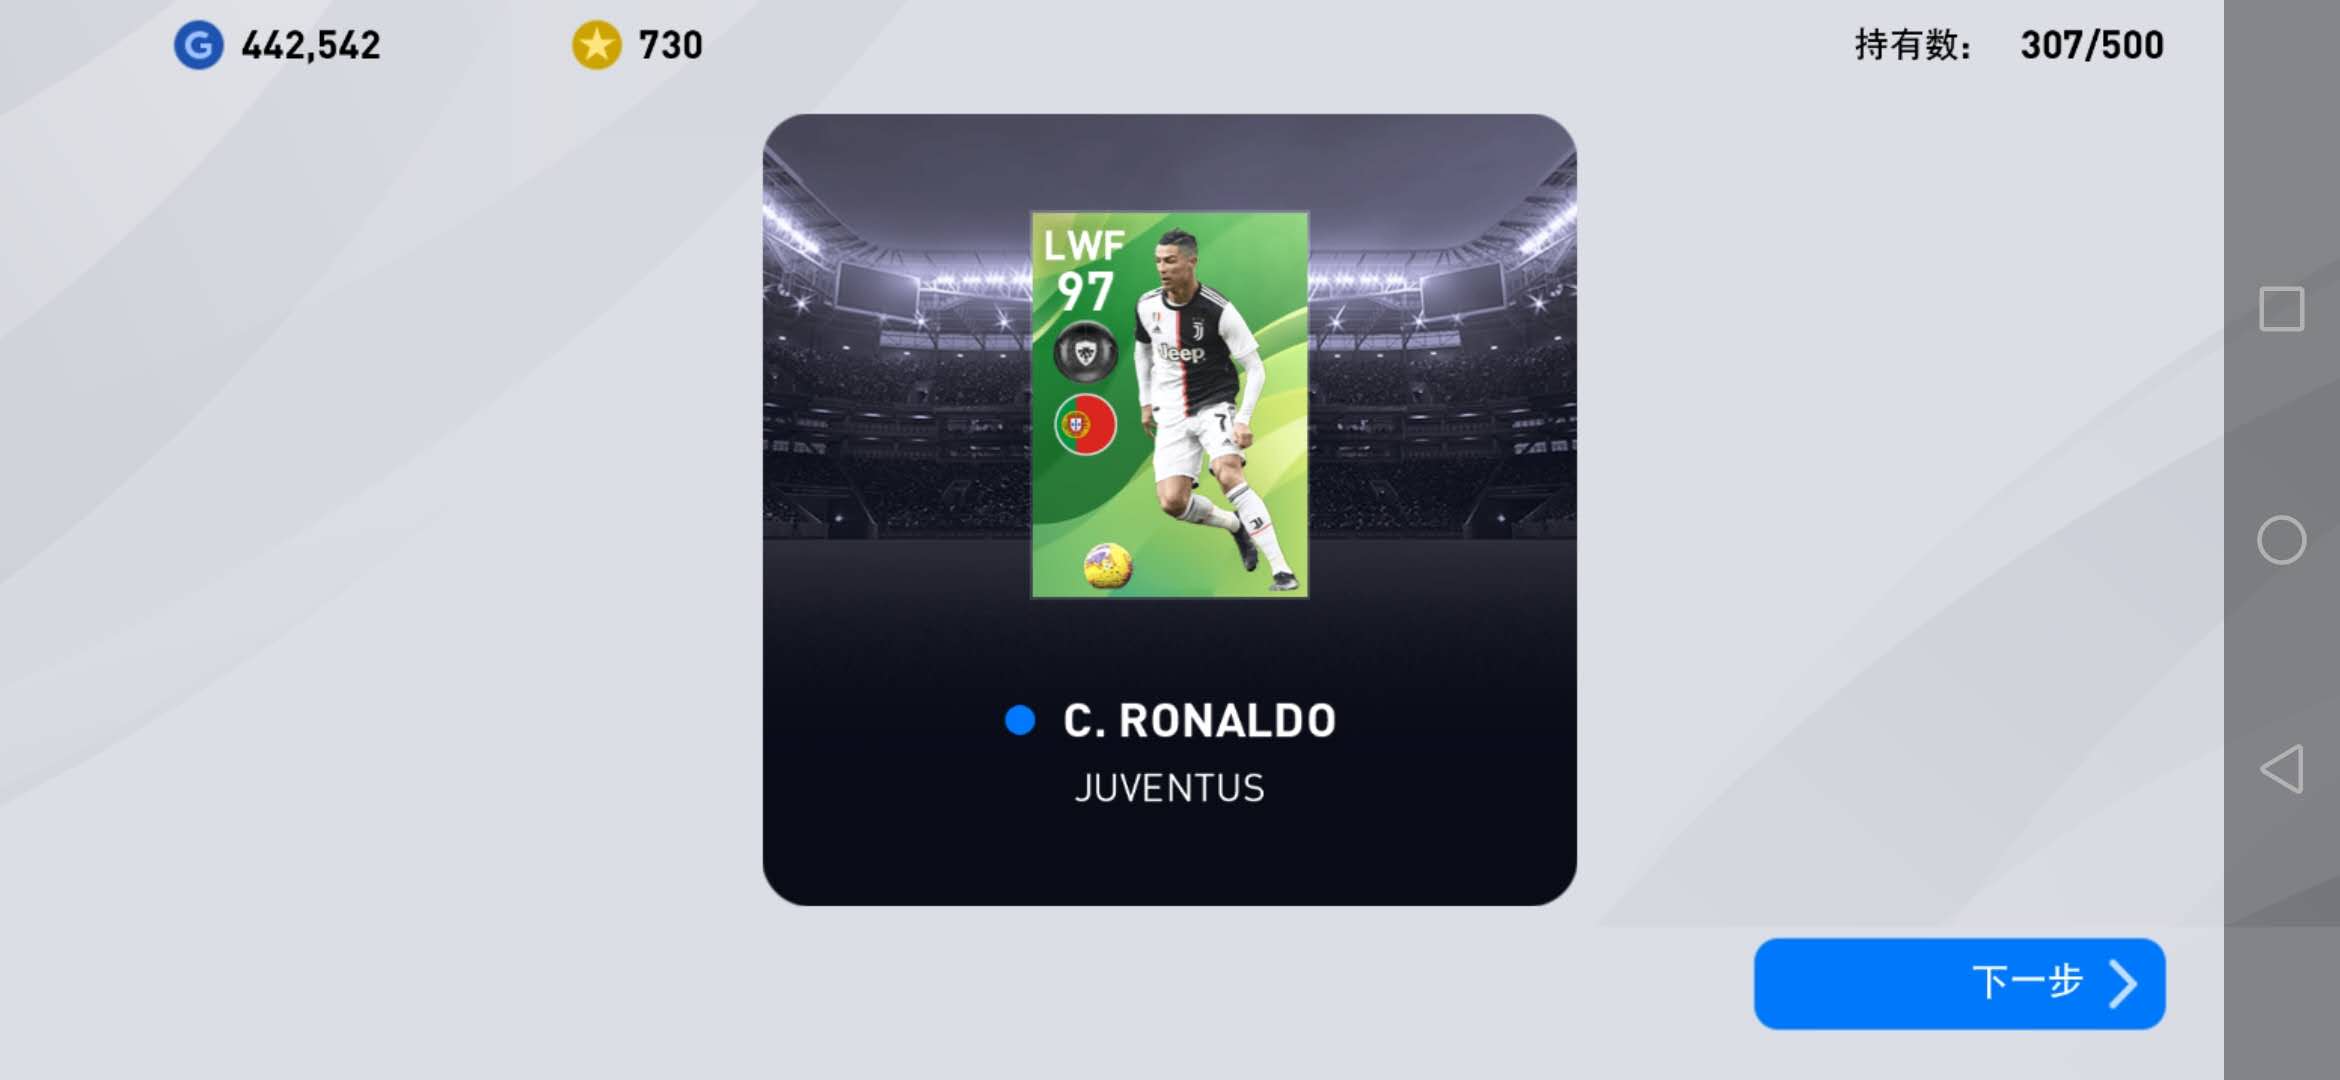
Task: Tap the gold star coin icon
Action: tap(596, 46)
